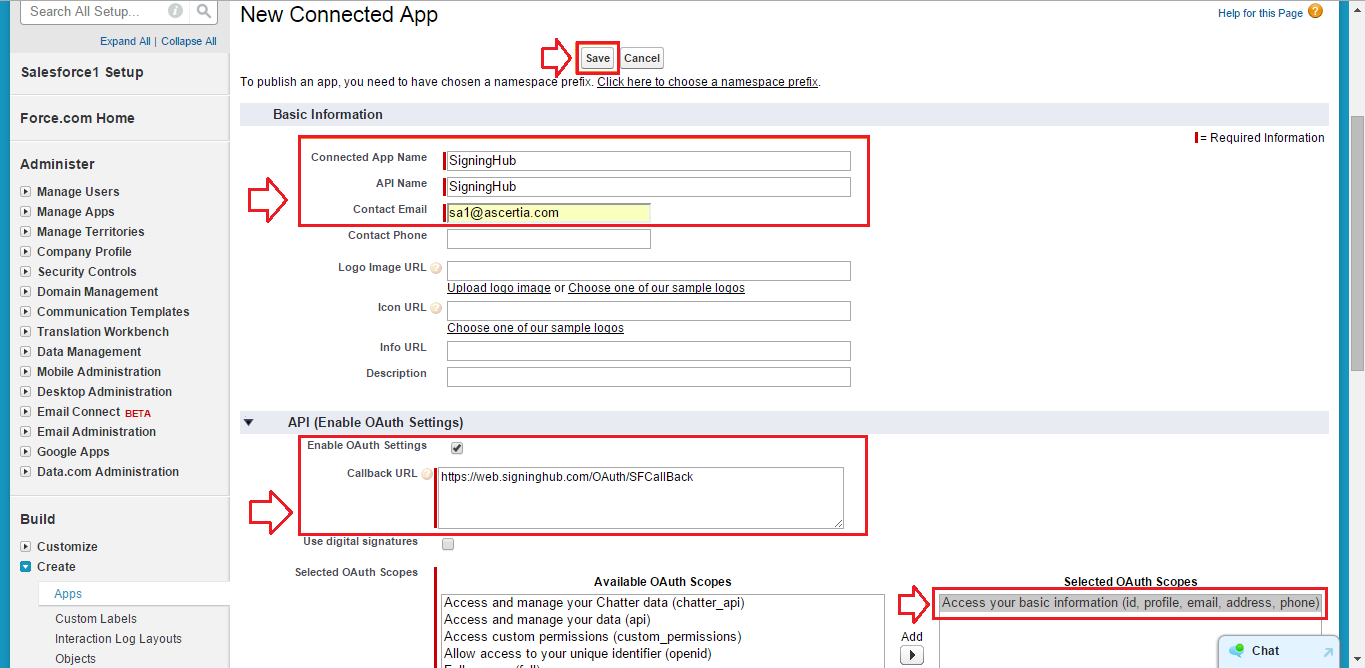Open Google Apps in sidebar
1365x668 pixels.
tap(73, 452)
